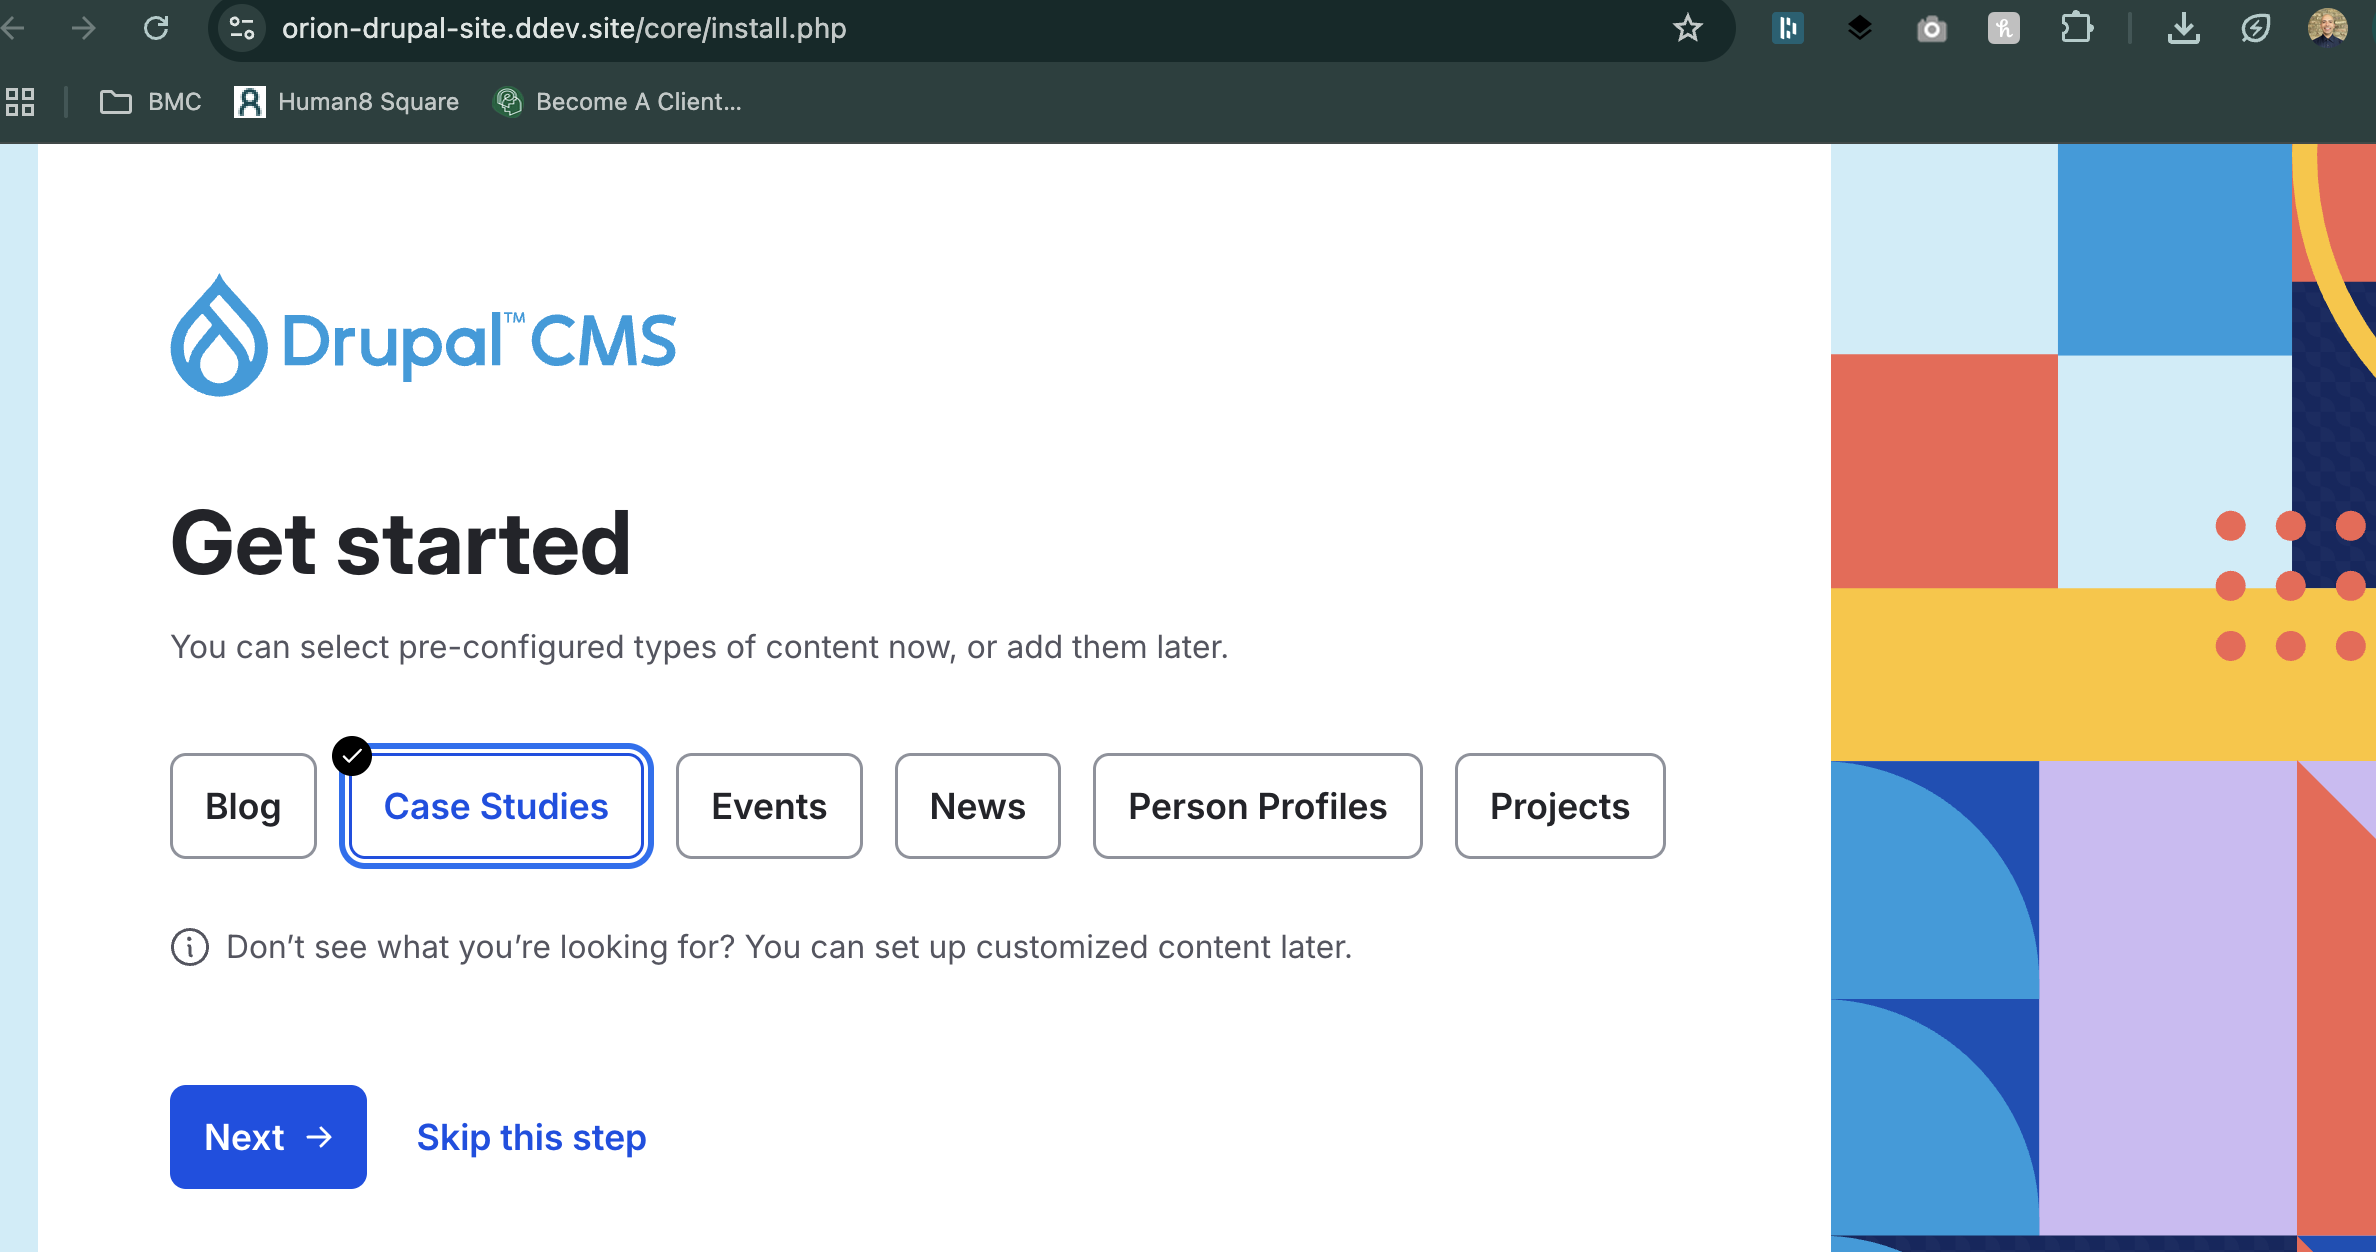This screenshot has width=2376, height=1252.
Task: Open the Extensions puzzle piece menu
Action: [x=2077, y=28]
